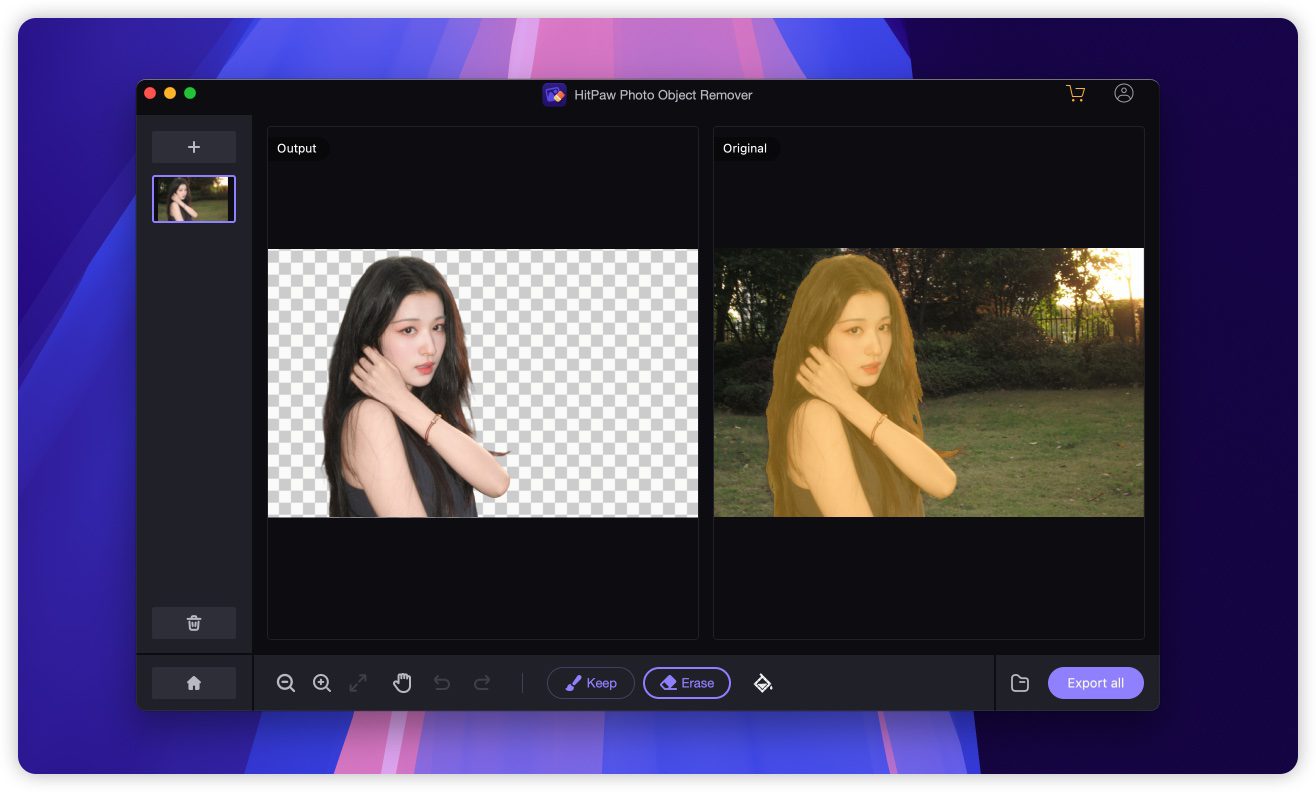This screenshot has width=1316, height=792.
Task: Select the Hand pan tool
Action: [402, 683]
